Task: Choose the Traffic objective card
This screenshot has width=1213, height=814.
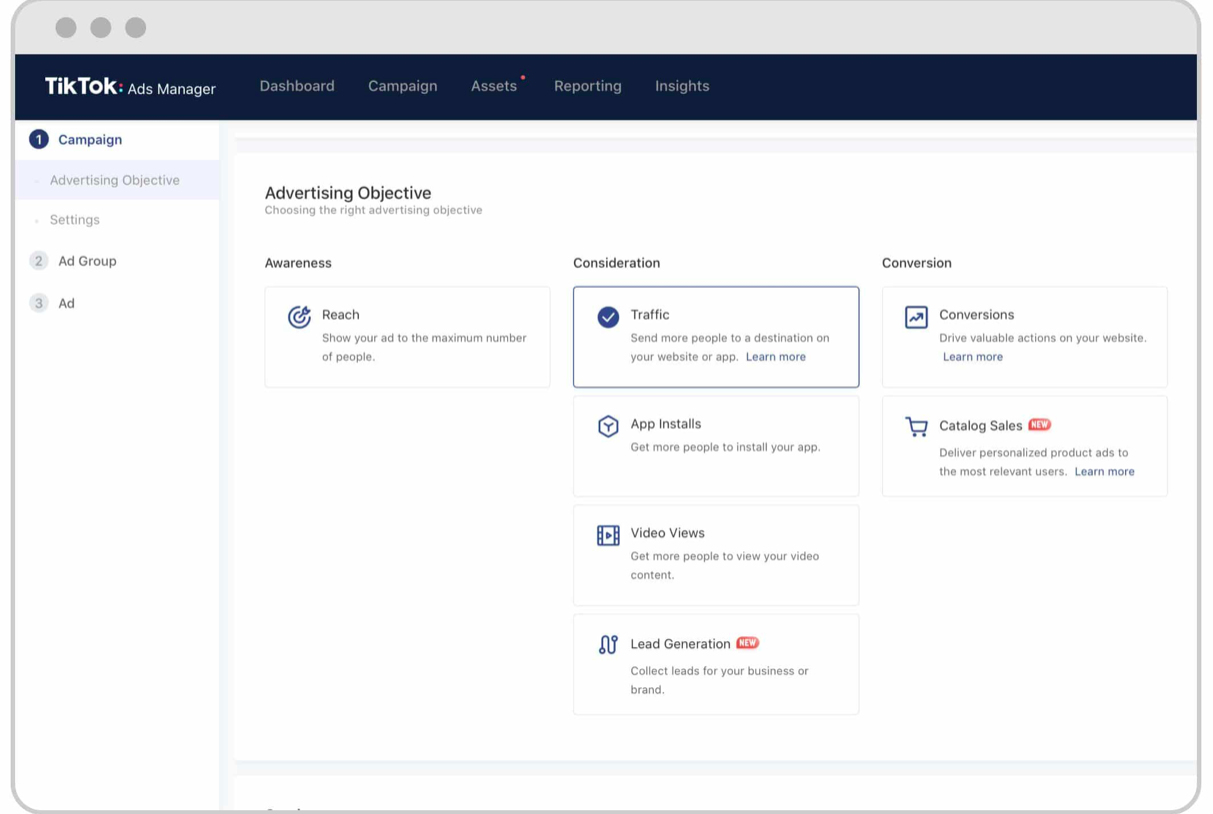Action: (716, 337)
